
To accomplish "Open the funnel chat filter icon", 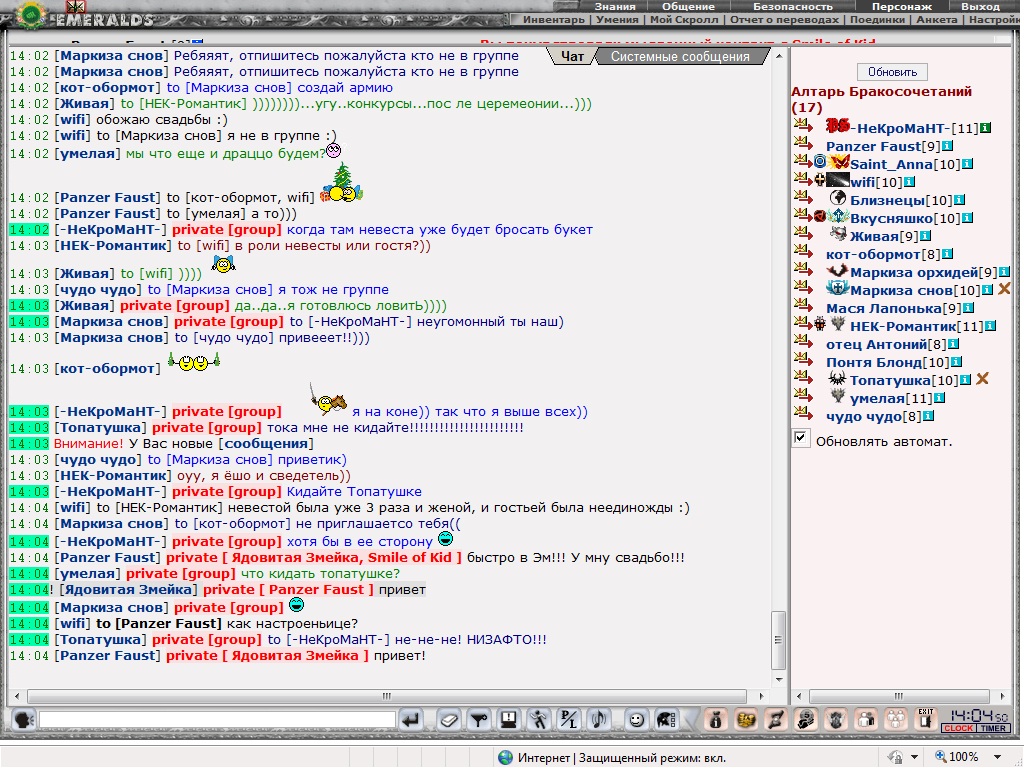I will point(479,720).
